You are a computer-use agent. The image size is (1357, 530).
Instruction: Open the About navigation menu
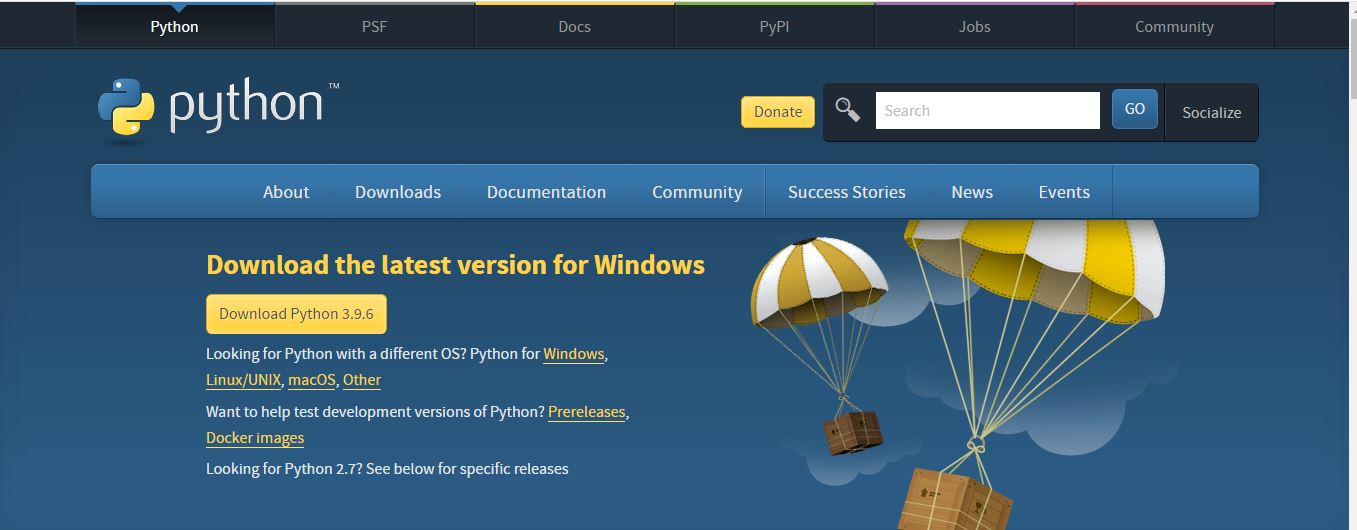point(286,192)
